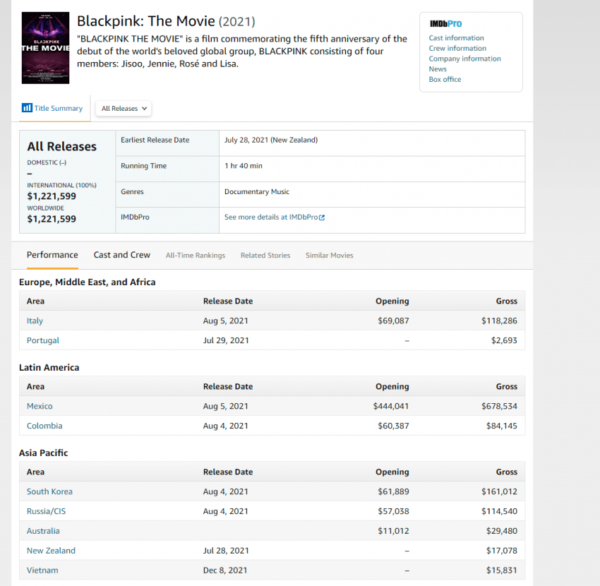This screenshot has height=586, width=600.
Task: Switch to Related Stories tab
Action: pos(265,256)
